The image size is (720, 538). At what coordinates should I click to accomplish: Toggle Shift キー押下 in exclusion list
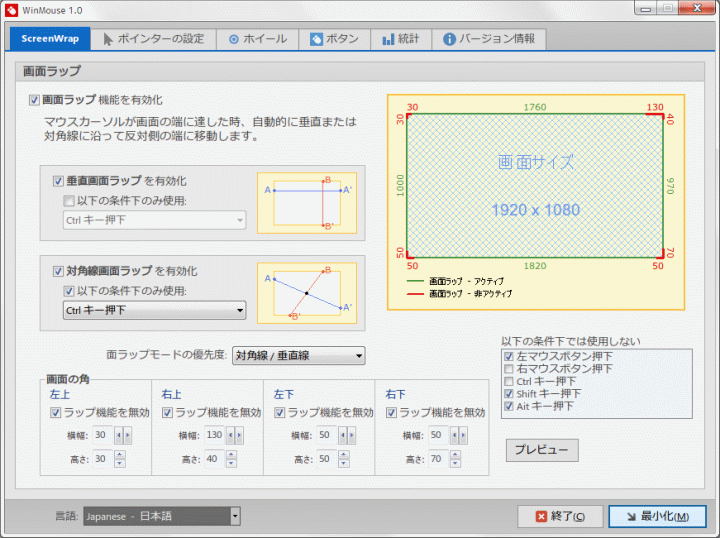(509, 394)
